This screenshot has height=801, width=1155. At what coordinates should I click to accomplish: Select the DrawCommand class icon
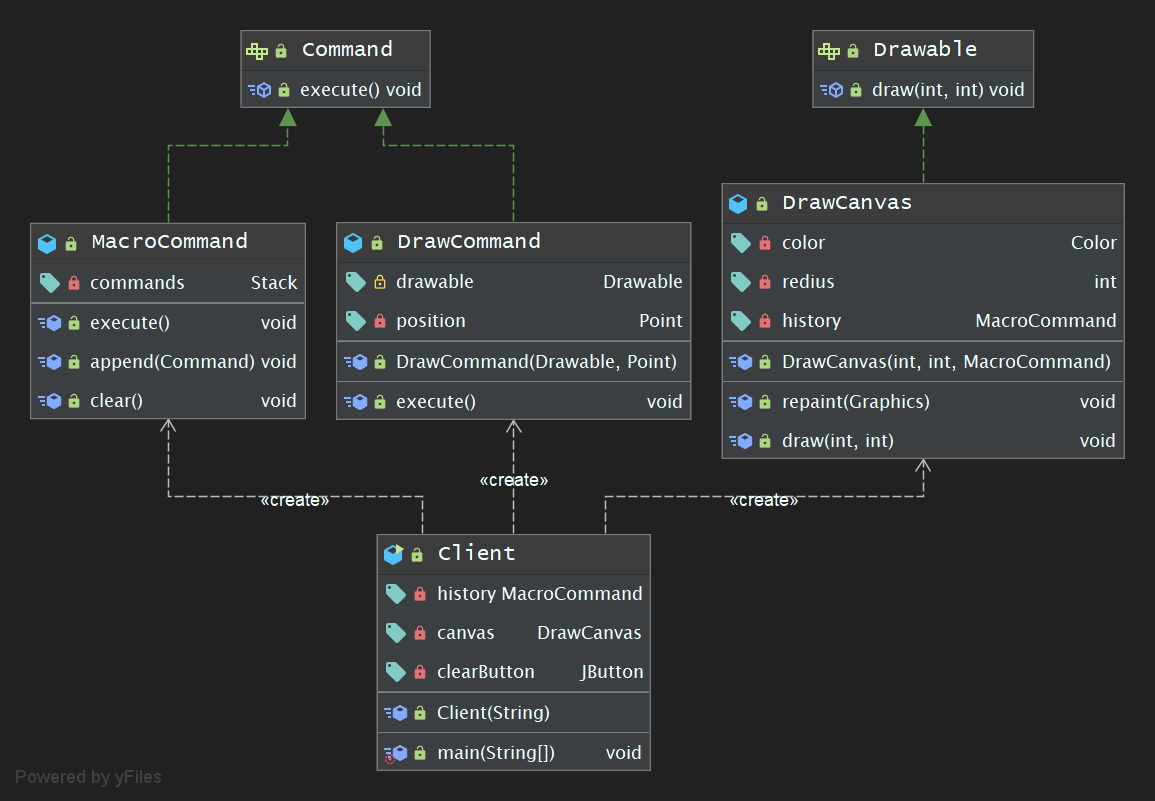353,242
